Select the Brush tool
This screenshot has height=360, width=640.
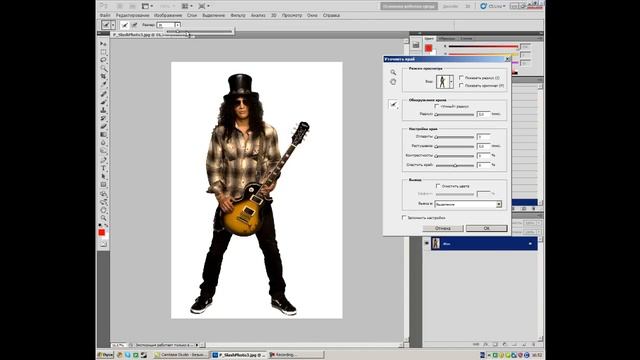click(103, 102)
